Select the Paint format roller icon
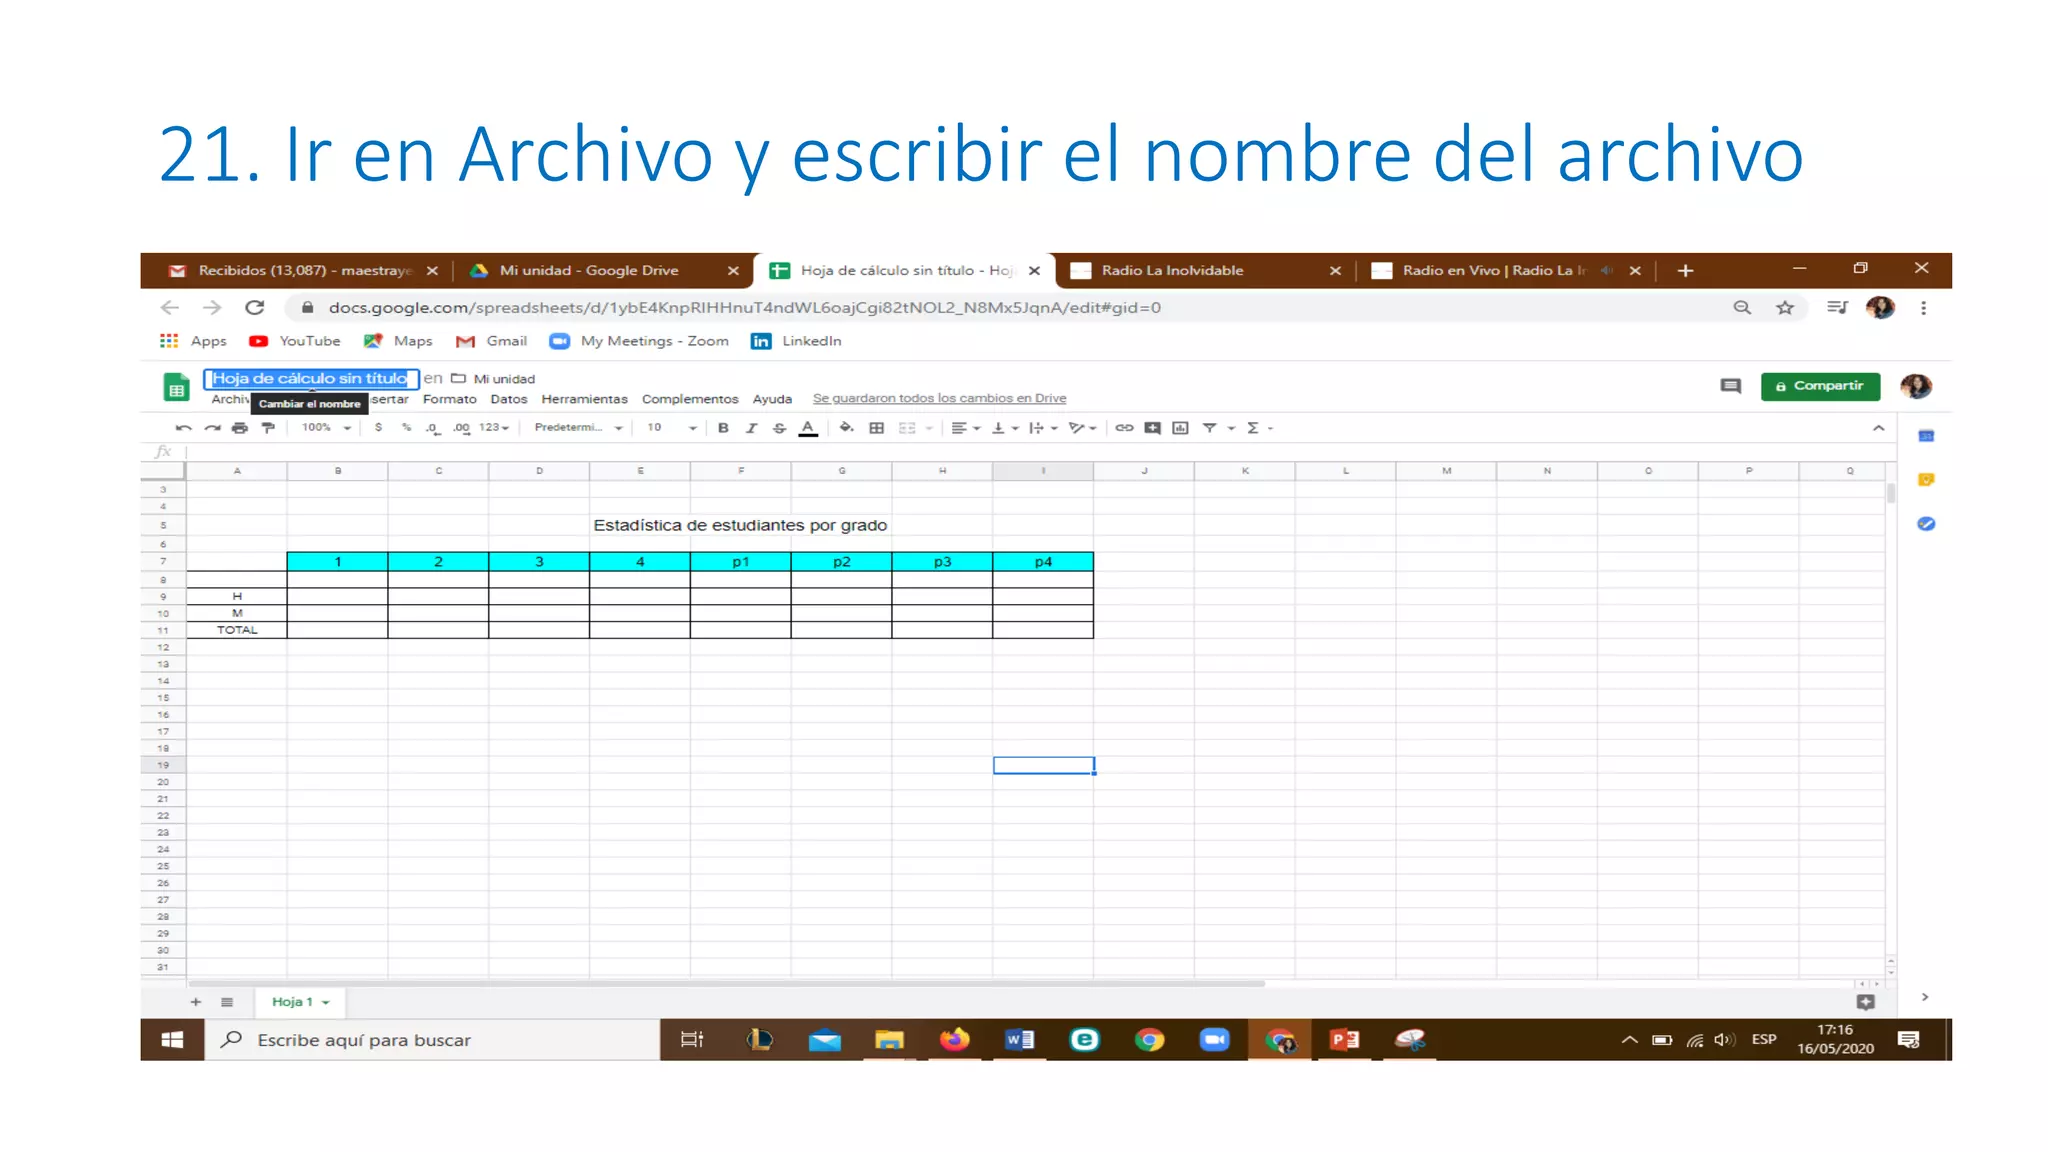2048x1152 pixels. (x=268, y=428)
